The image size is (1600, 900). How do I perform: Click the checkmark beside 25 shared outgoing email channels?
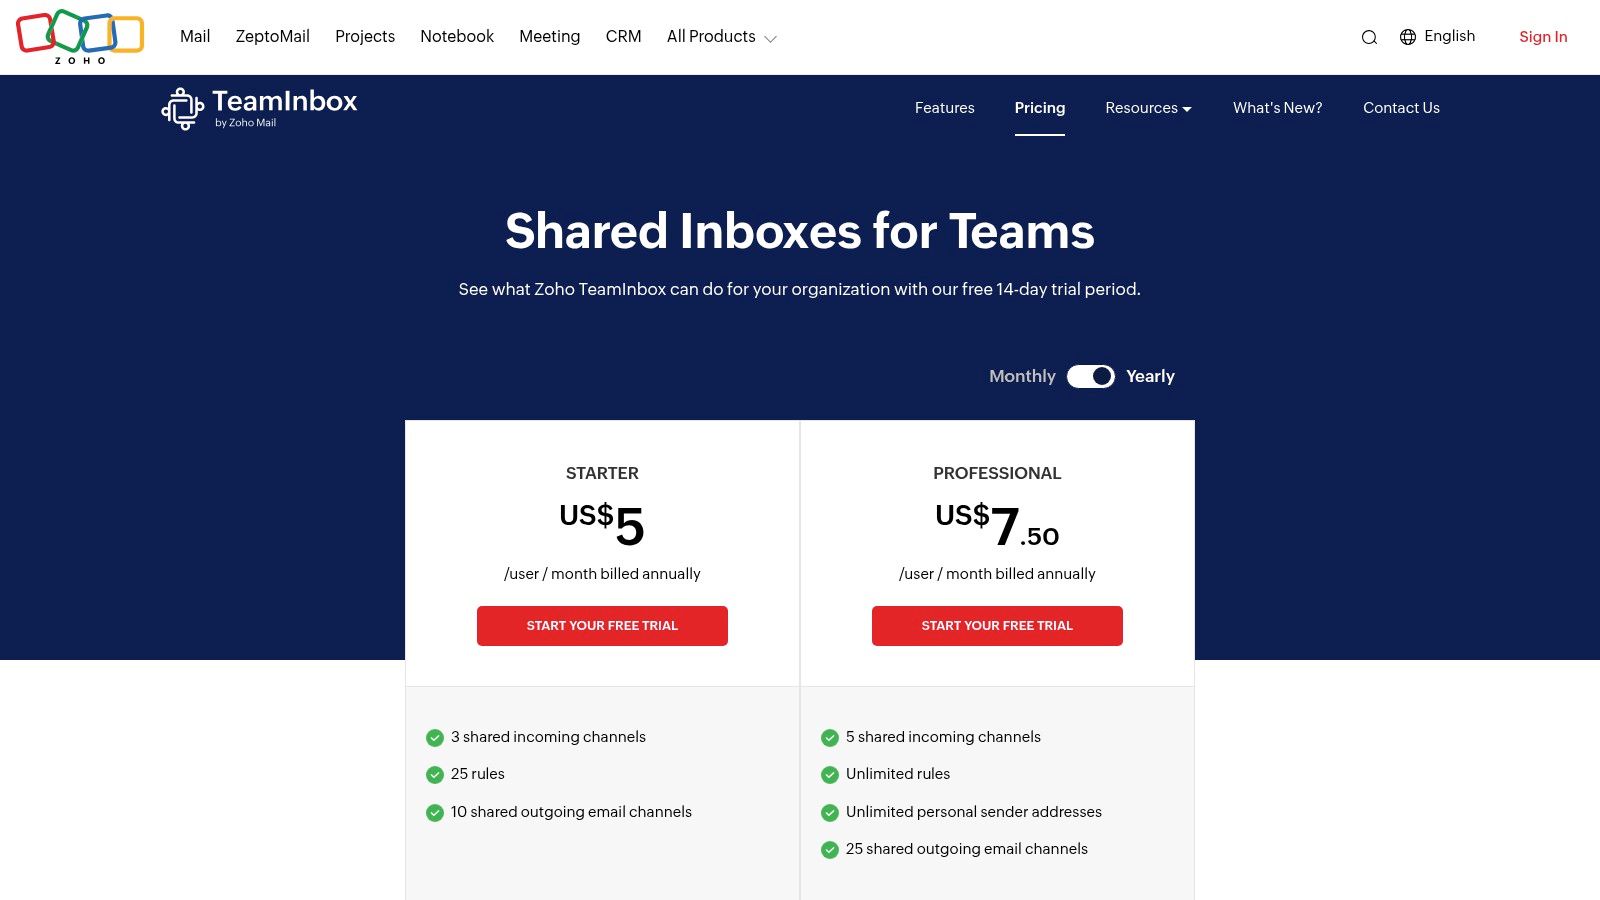pyautogui.click(x=830, y=849)
